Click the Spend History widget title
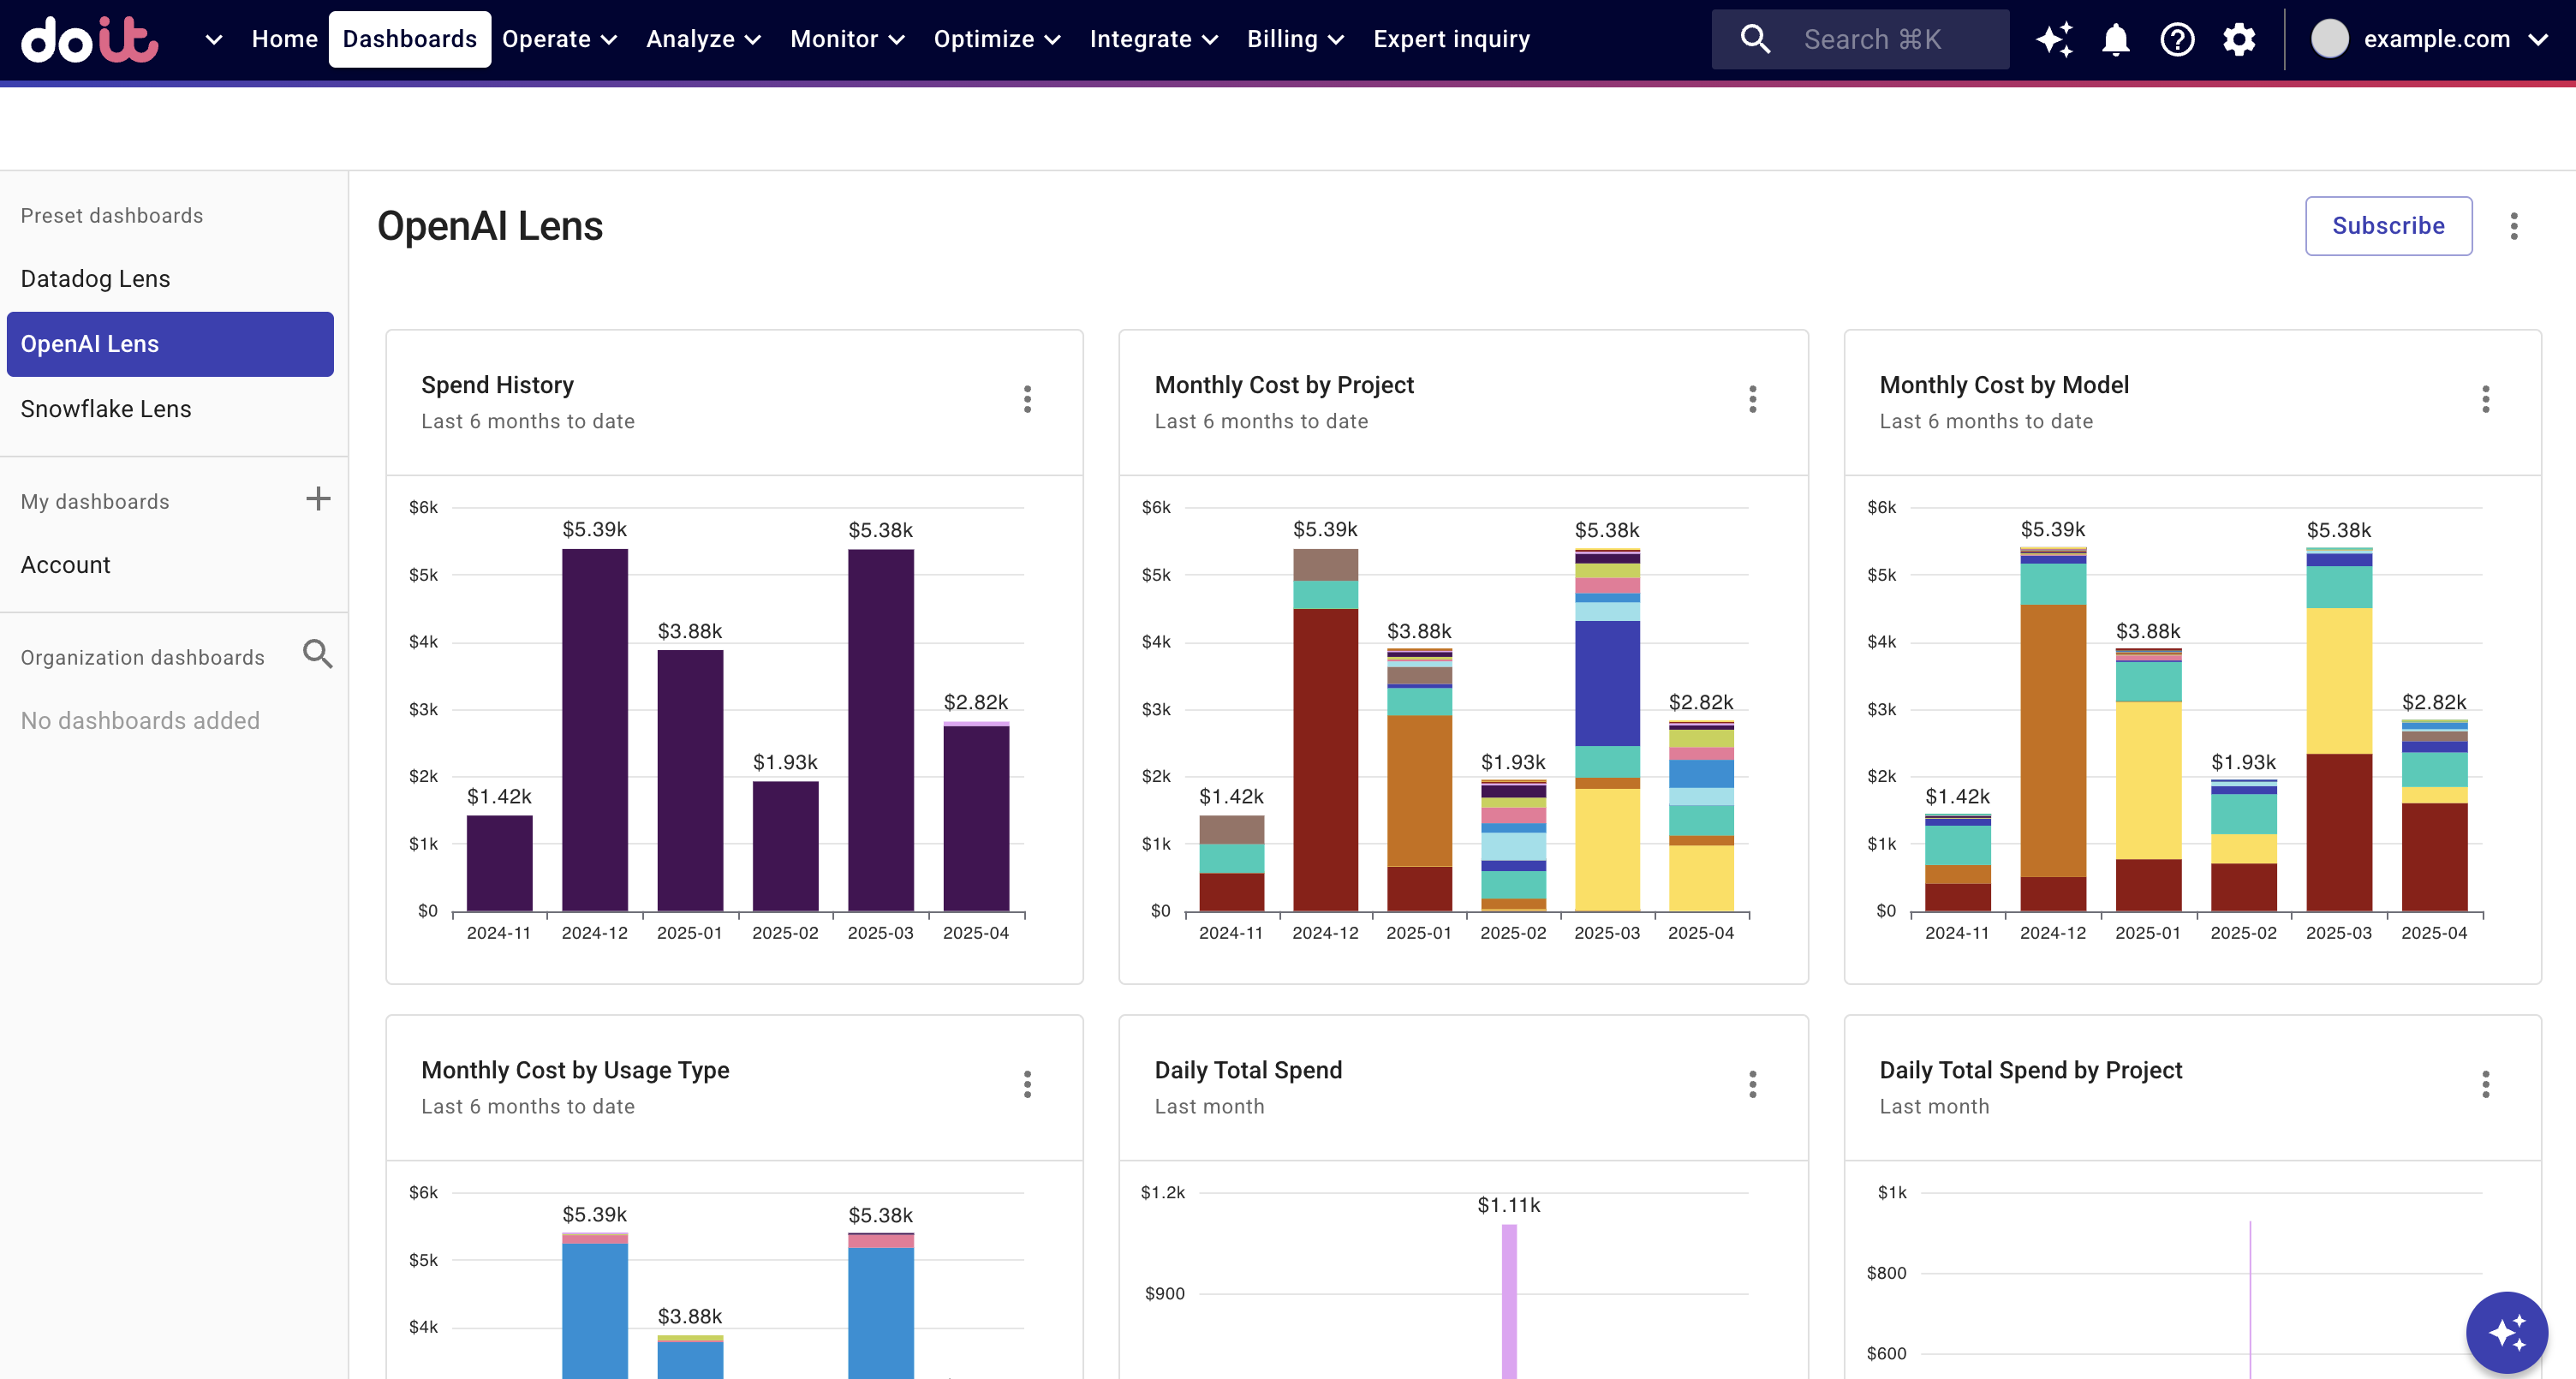 click(498, 385)
